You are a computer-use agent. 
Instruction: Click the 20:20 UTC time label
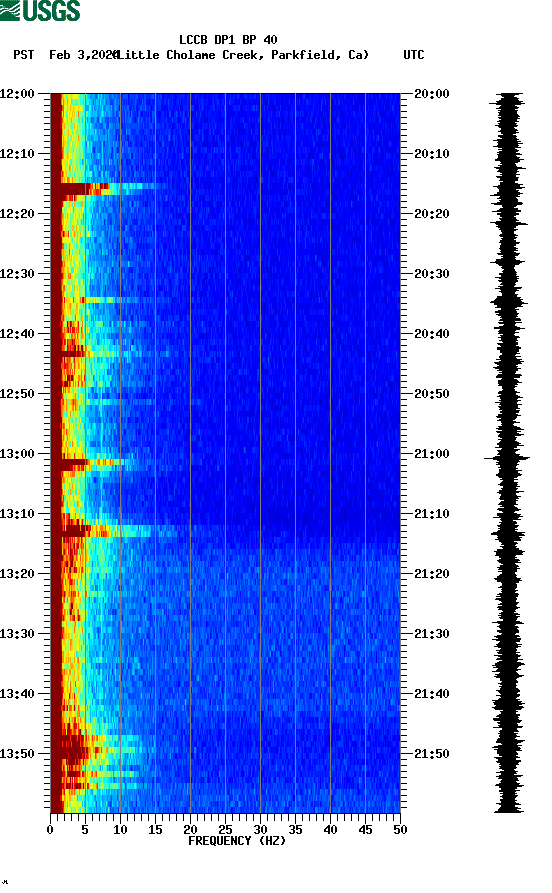[x=432, y=214]
